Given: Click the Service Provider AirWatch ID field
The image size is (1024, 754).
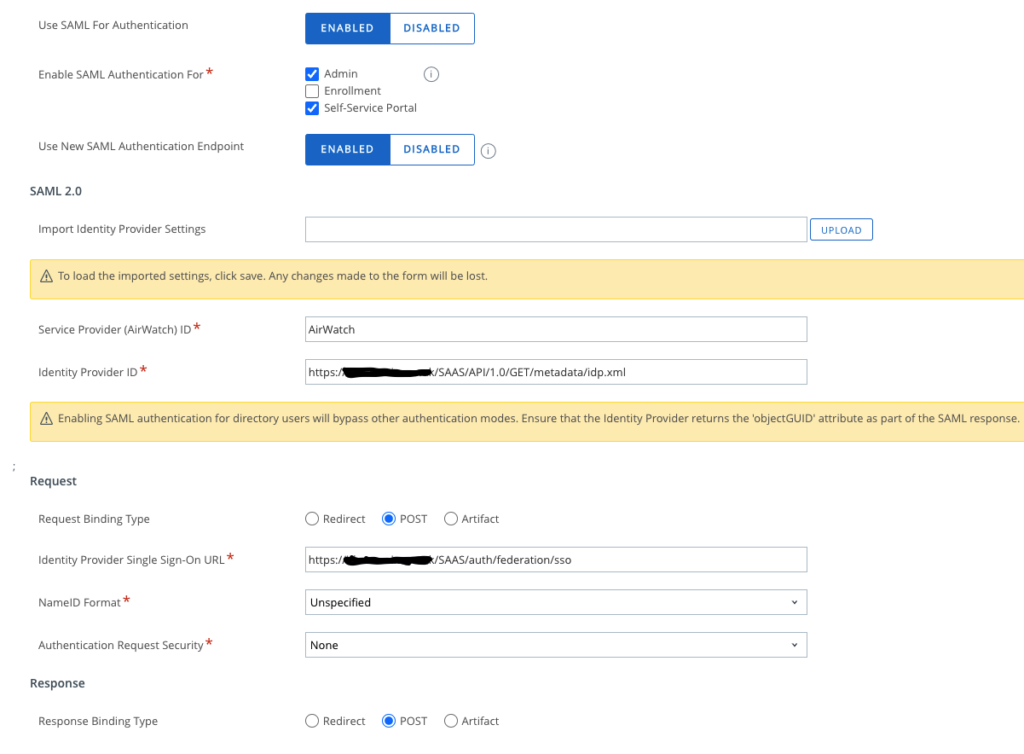Looking at the screenshot, I should coord(556,328).
